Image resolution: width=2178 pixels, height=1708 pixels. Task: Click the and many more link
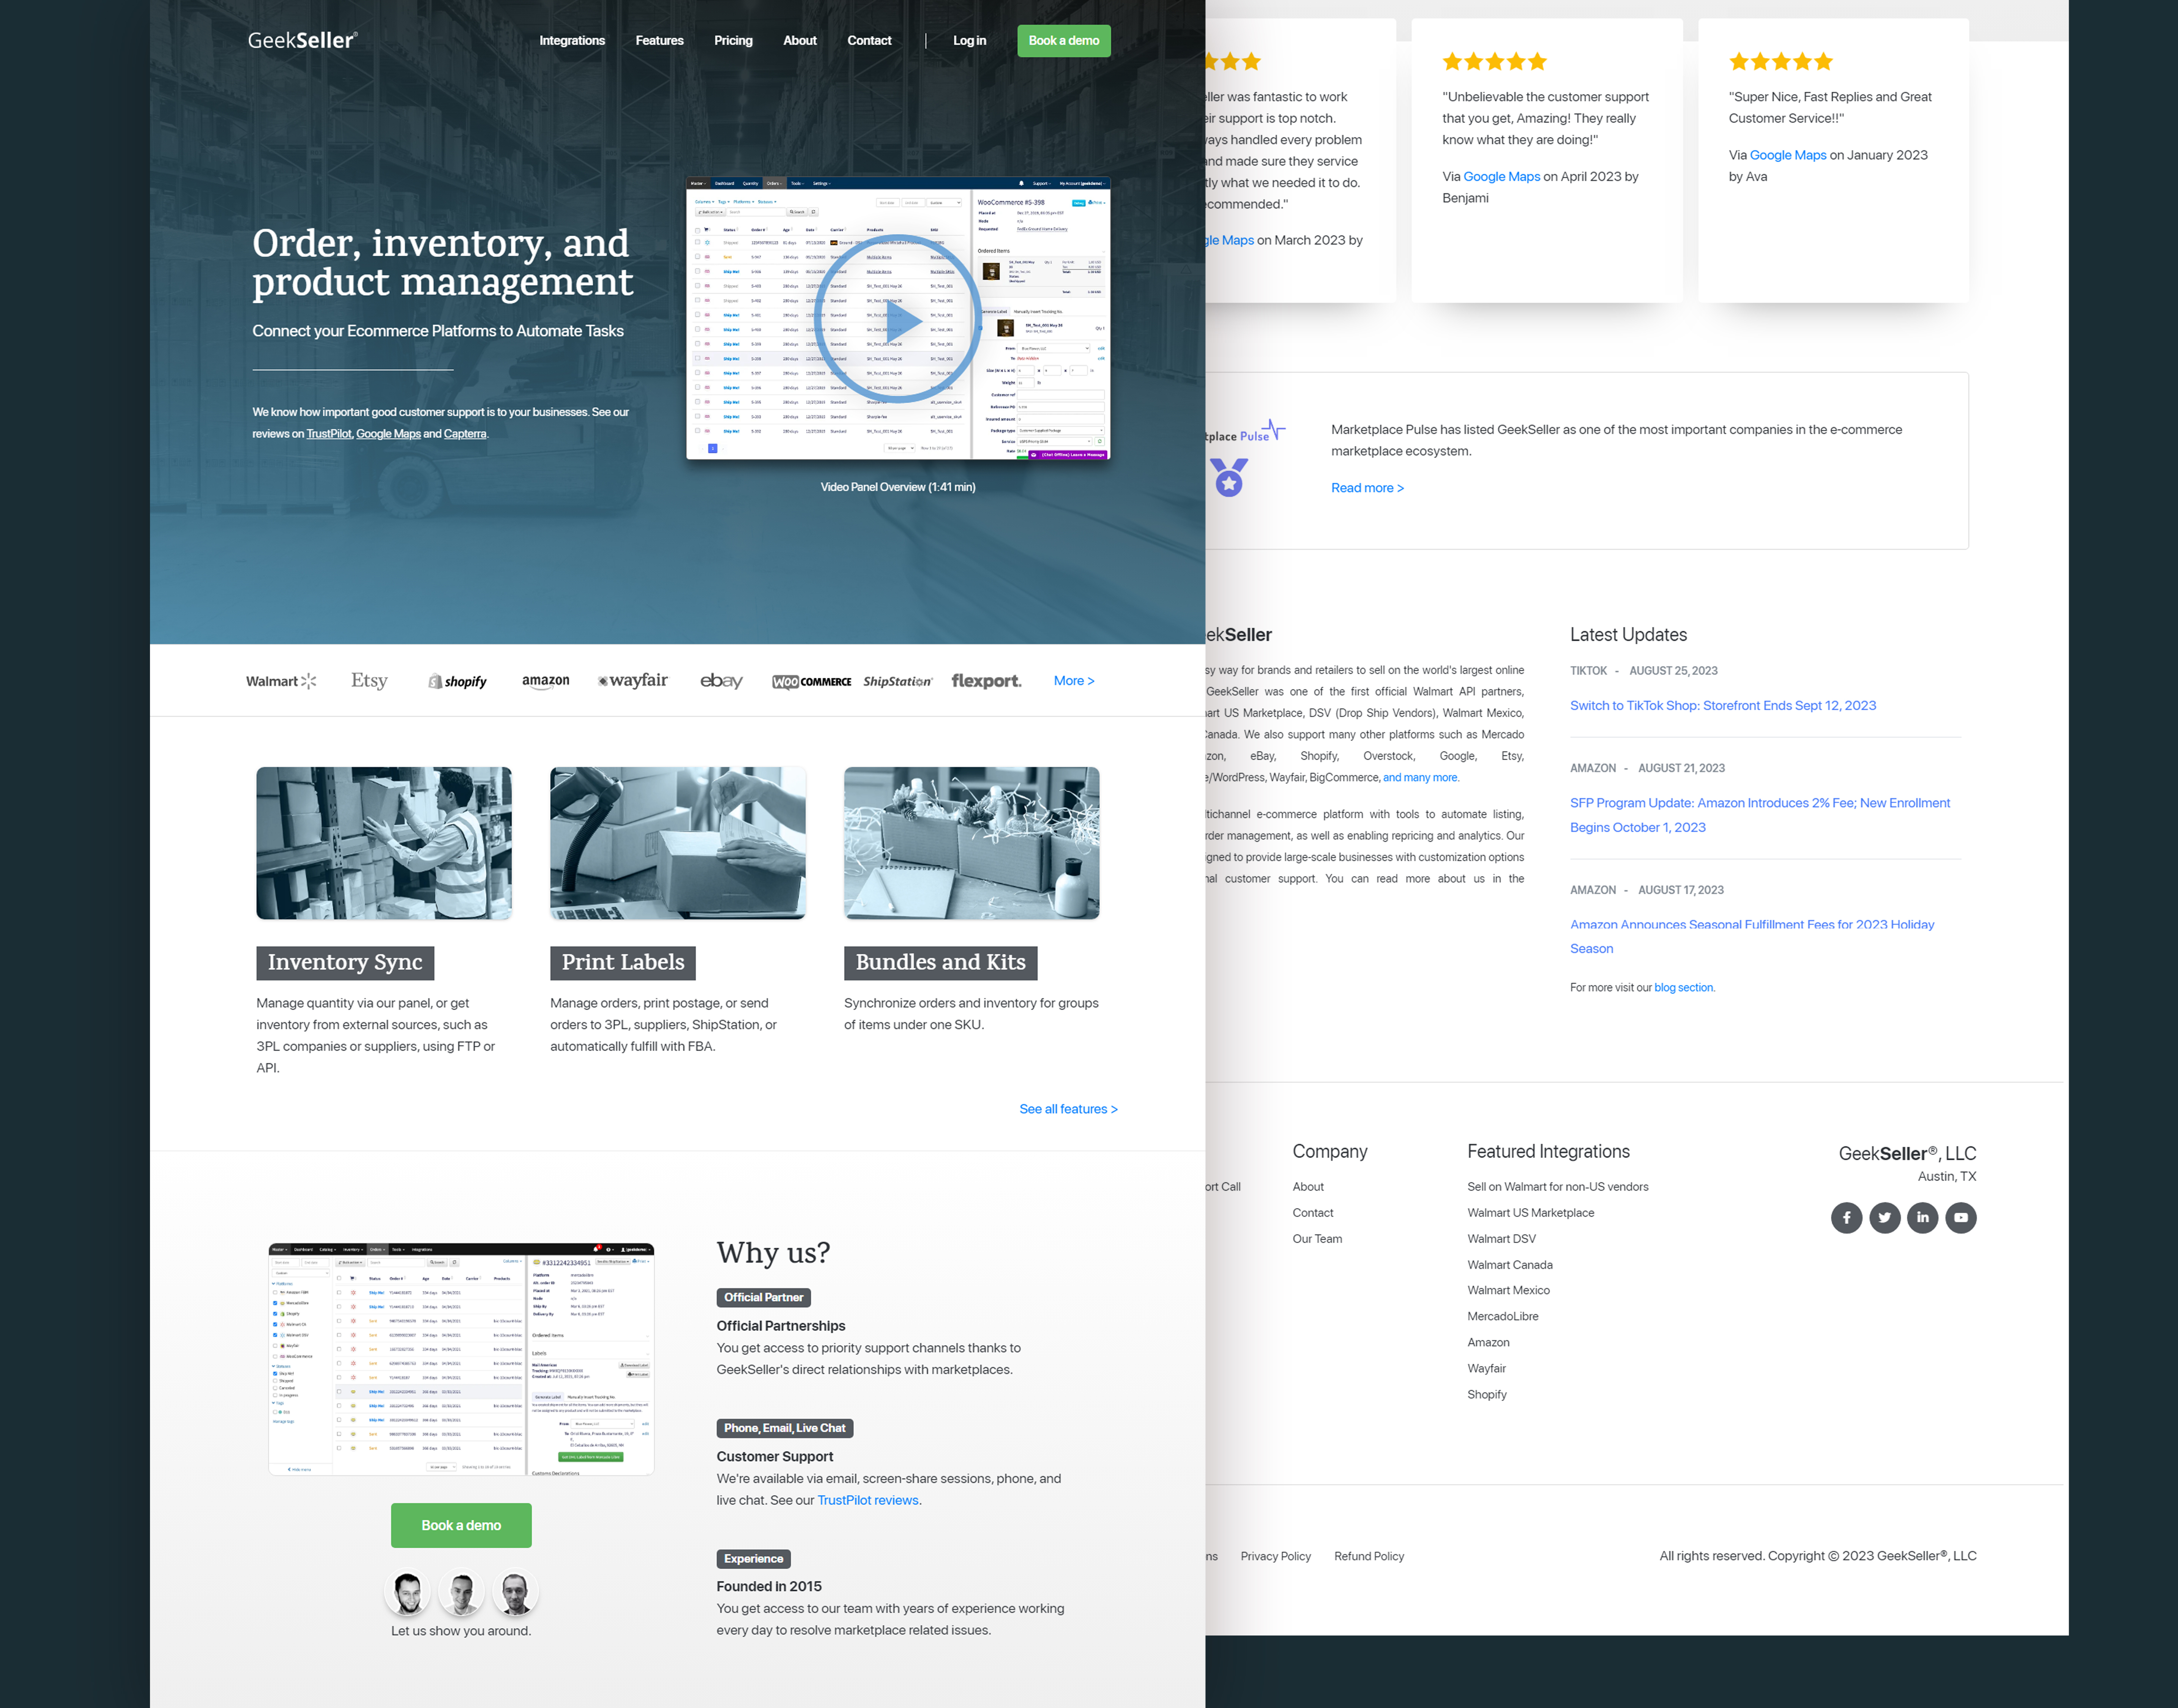tap(1420, 778)
